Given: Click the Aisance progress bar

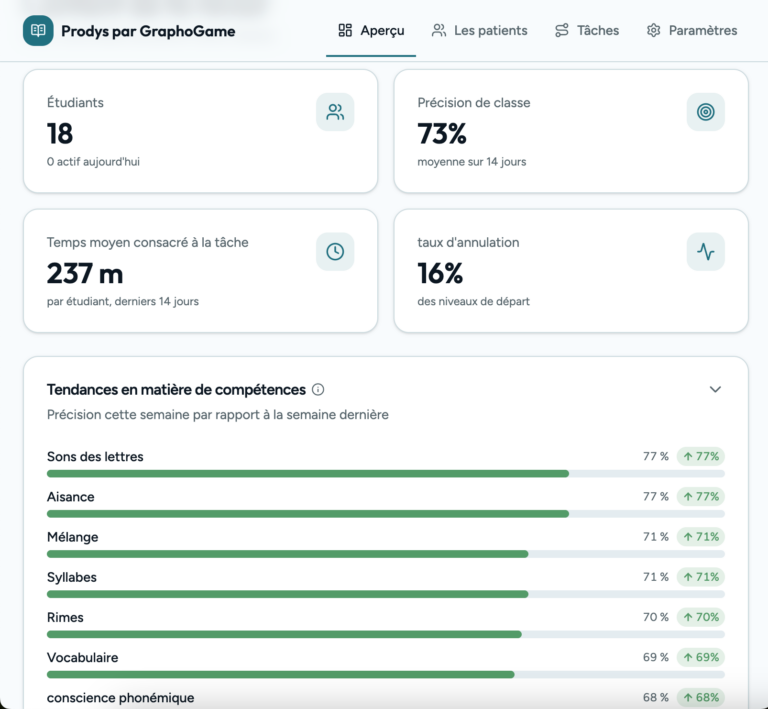Looking at the screenshot, I should point(385,514).
